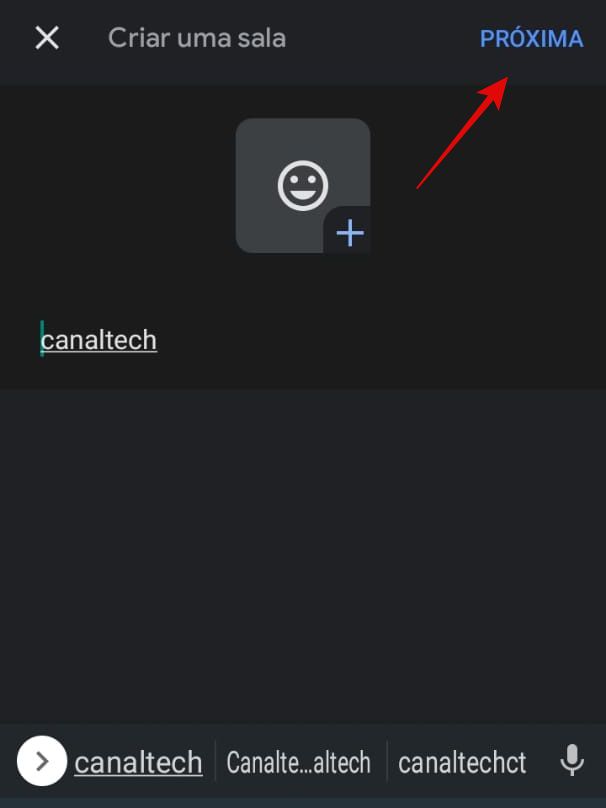Click the red arrow annotation

coord(462,133)
